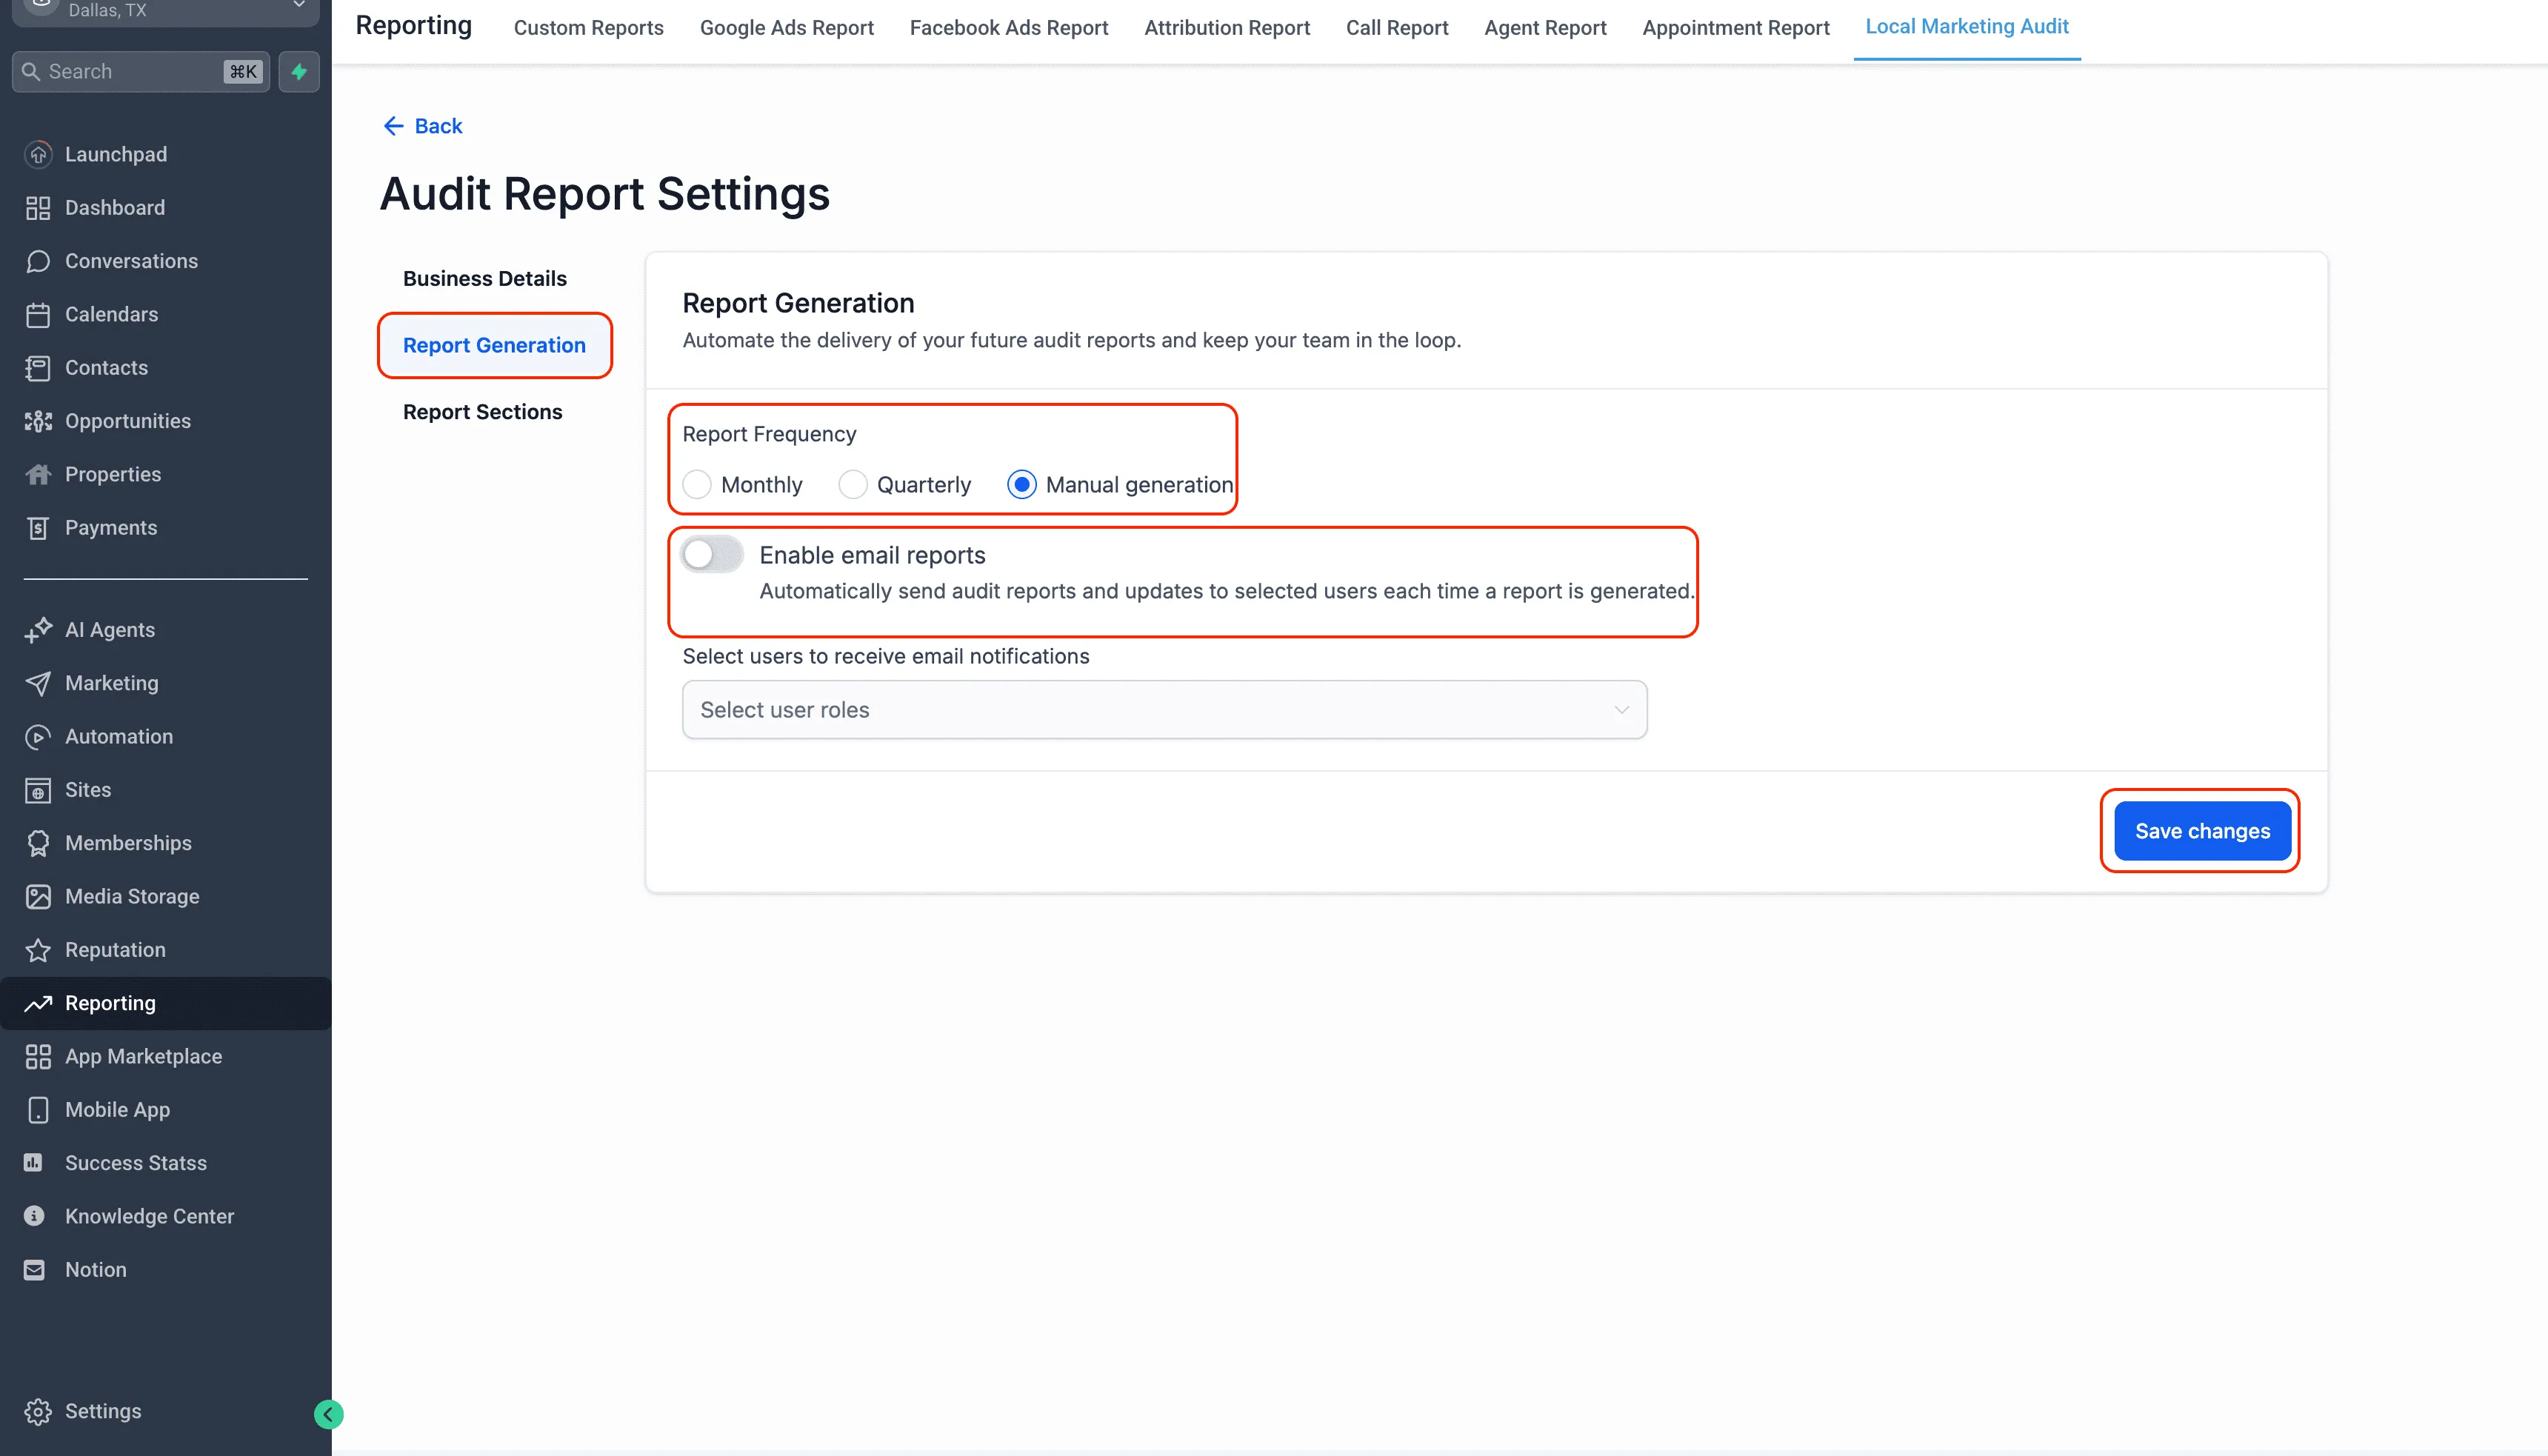The image size is (2548, 1456).
Task: Open Settings from the bottom of the sidebar
Action: [102, 1410]
